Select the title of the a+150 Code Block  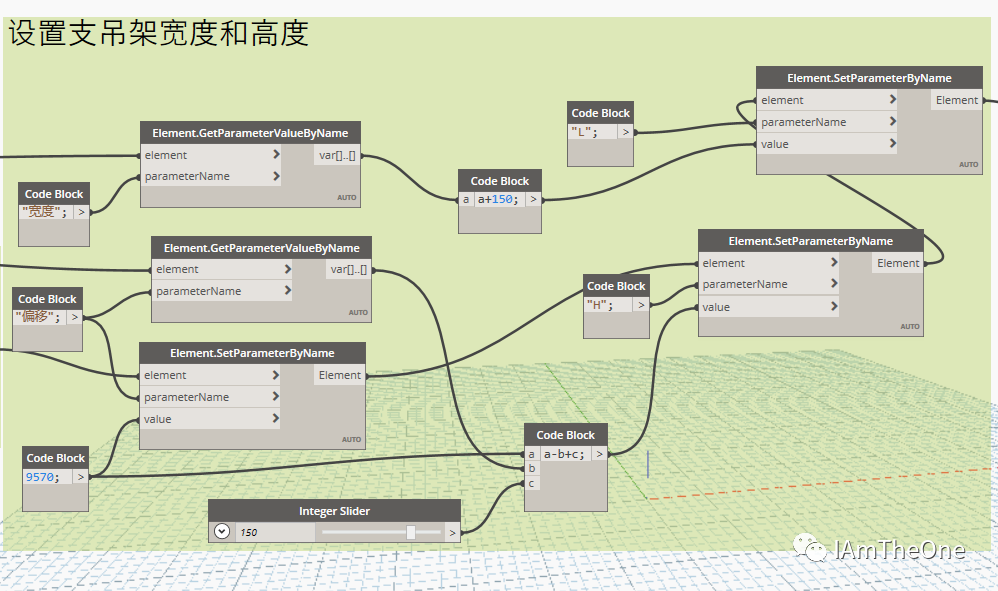tap(500, 181)
